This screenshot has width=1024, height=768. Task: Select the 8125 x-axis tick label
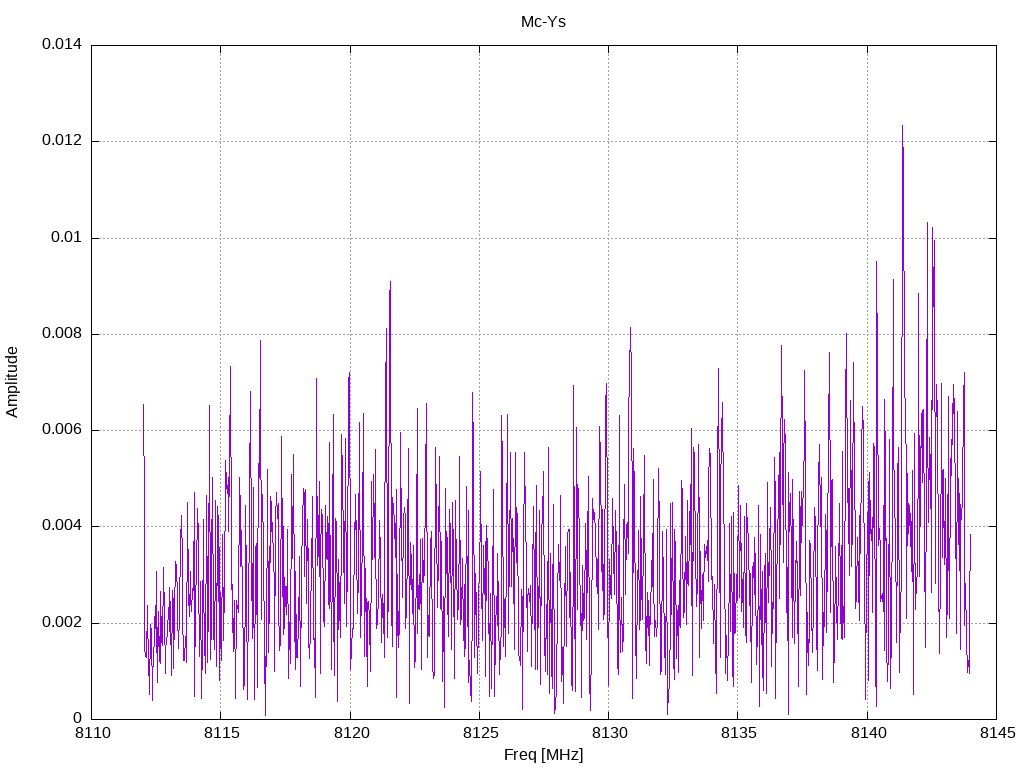(479, 733)
